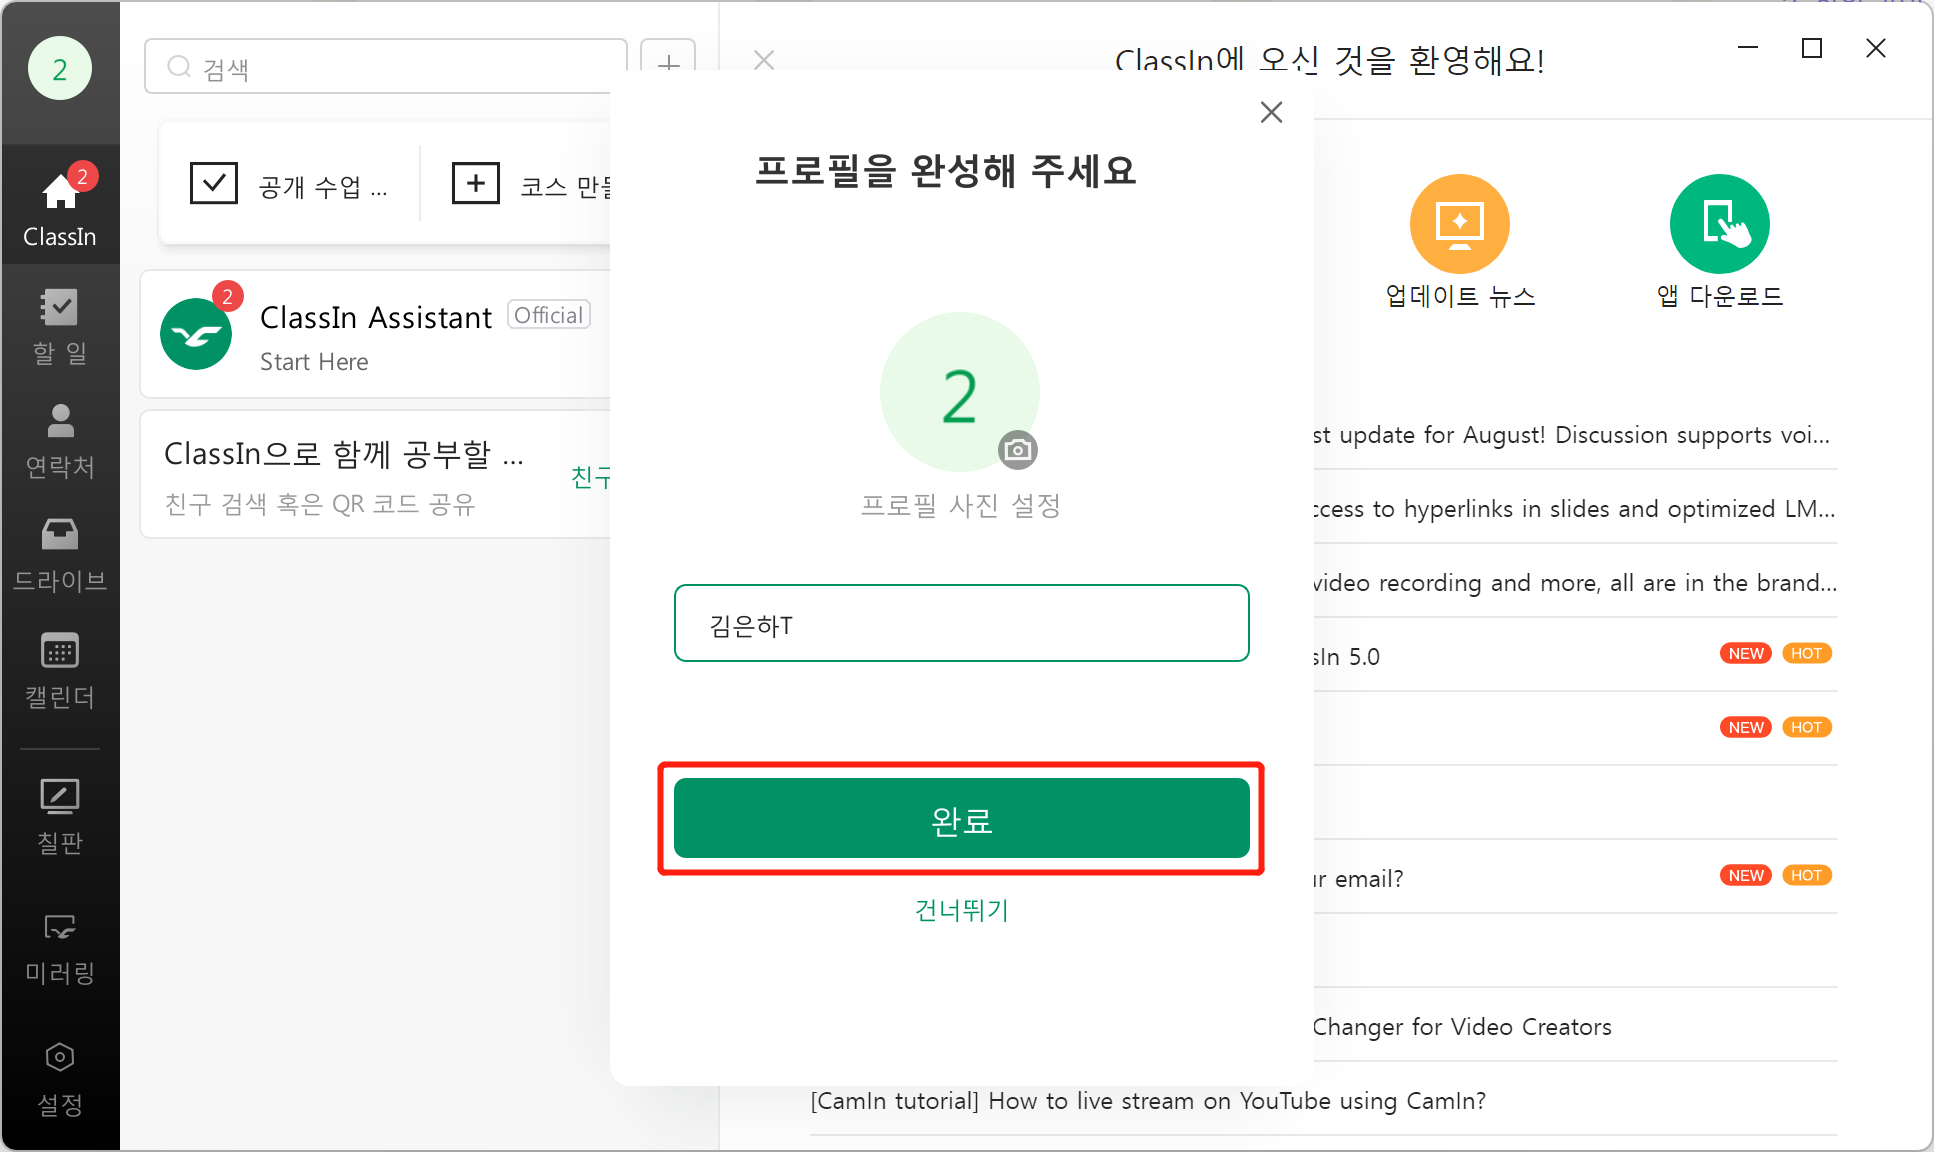
Task: Click the 앱 다운로드 green icon
Action: [x=1720, y=224]
